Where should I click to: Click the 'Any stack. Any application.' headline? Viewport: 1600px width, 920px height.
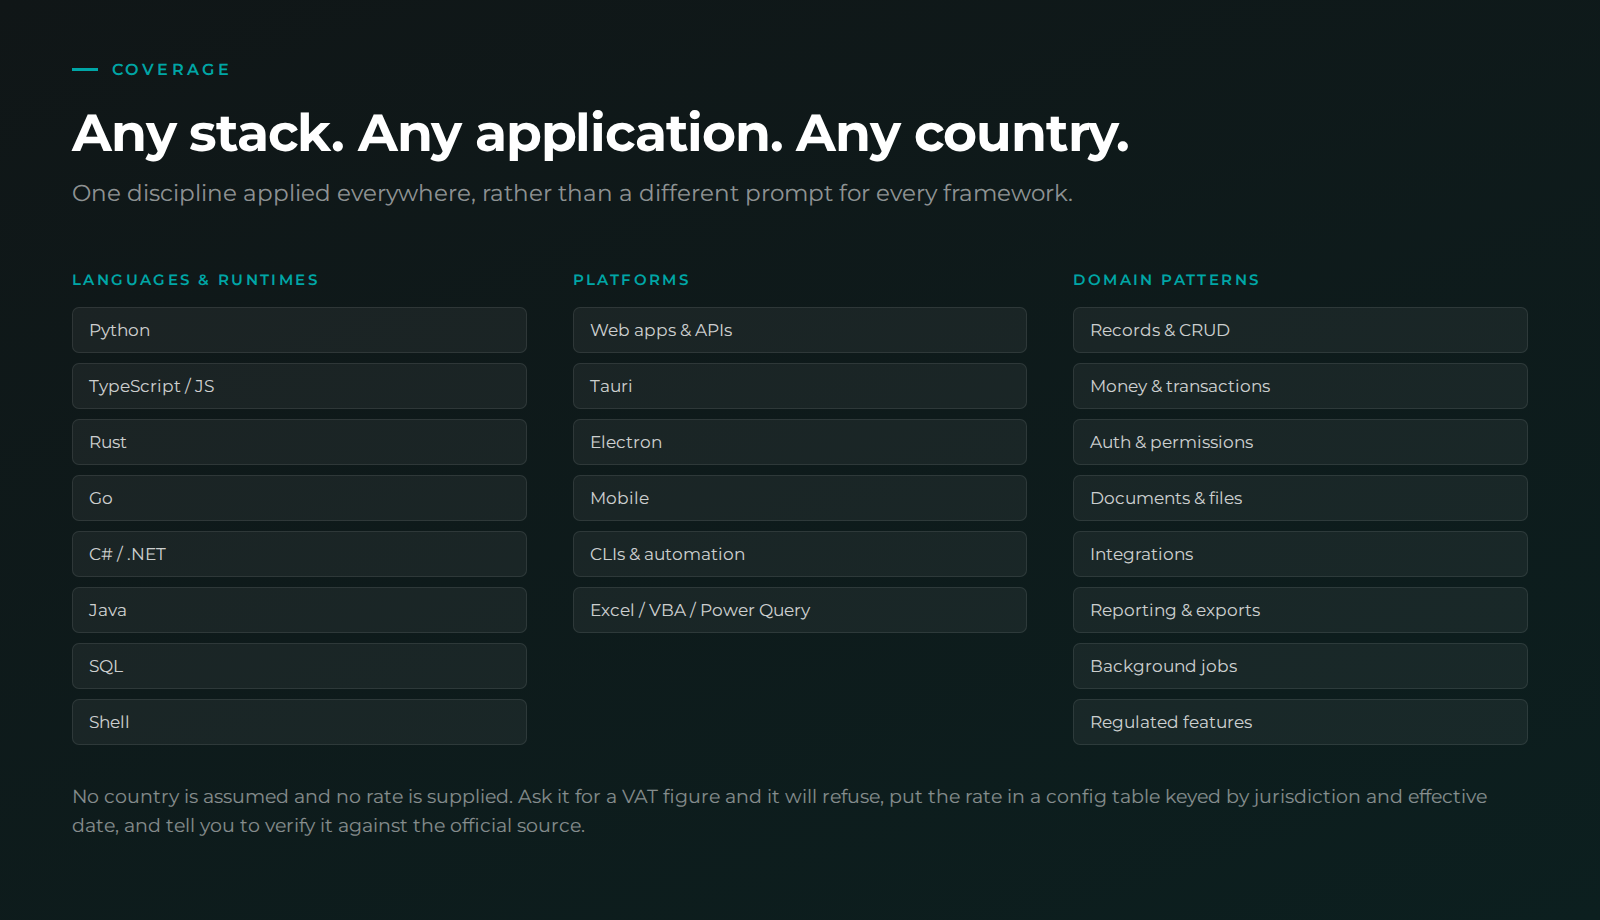coord(601,134)
